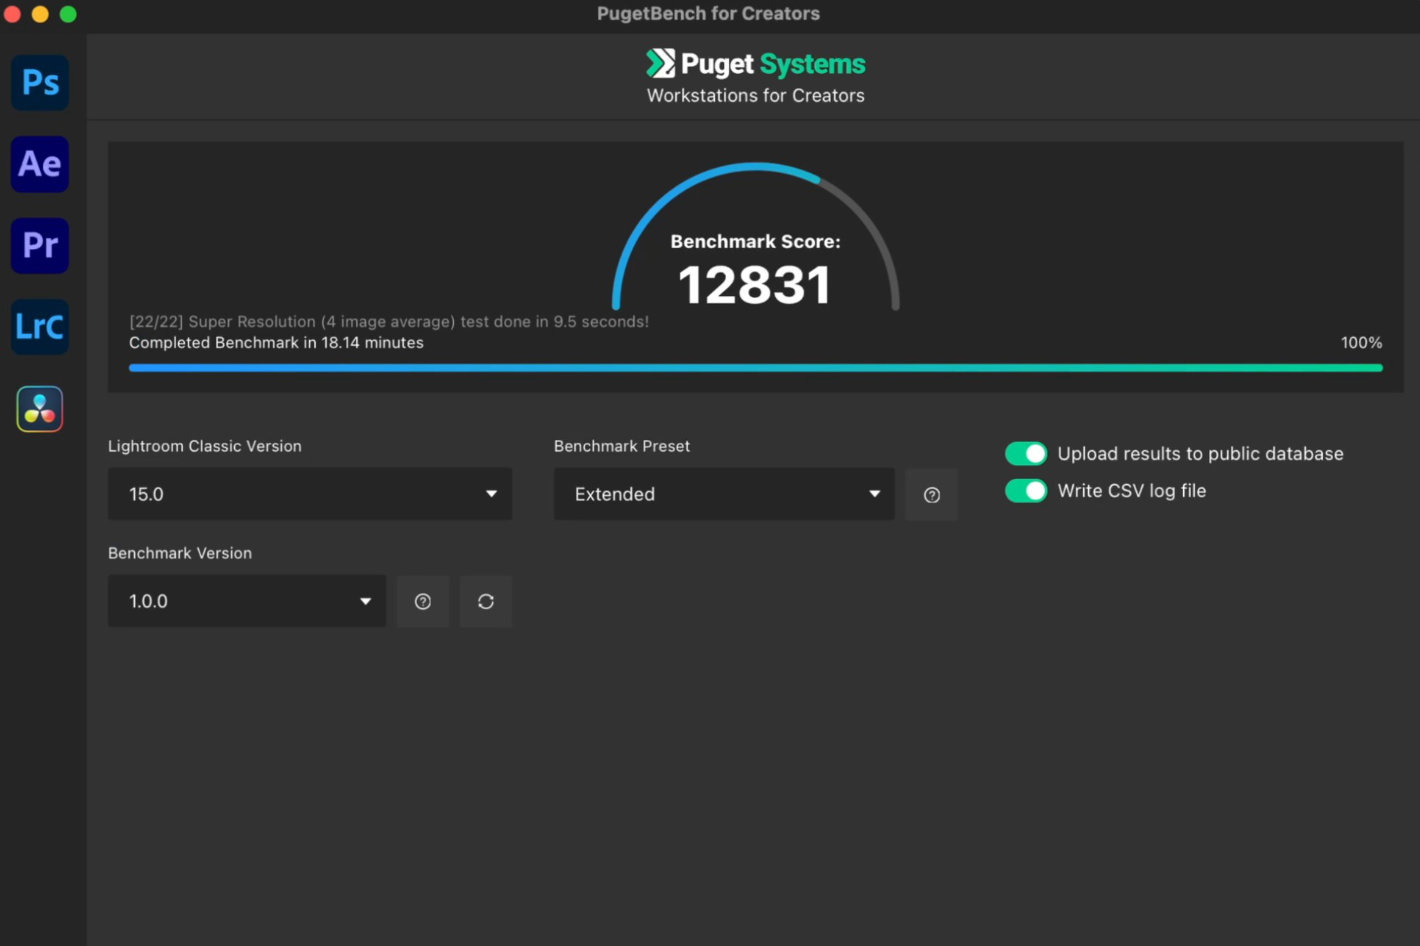Close the PugetBench window

click(13, 14)
